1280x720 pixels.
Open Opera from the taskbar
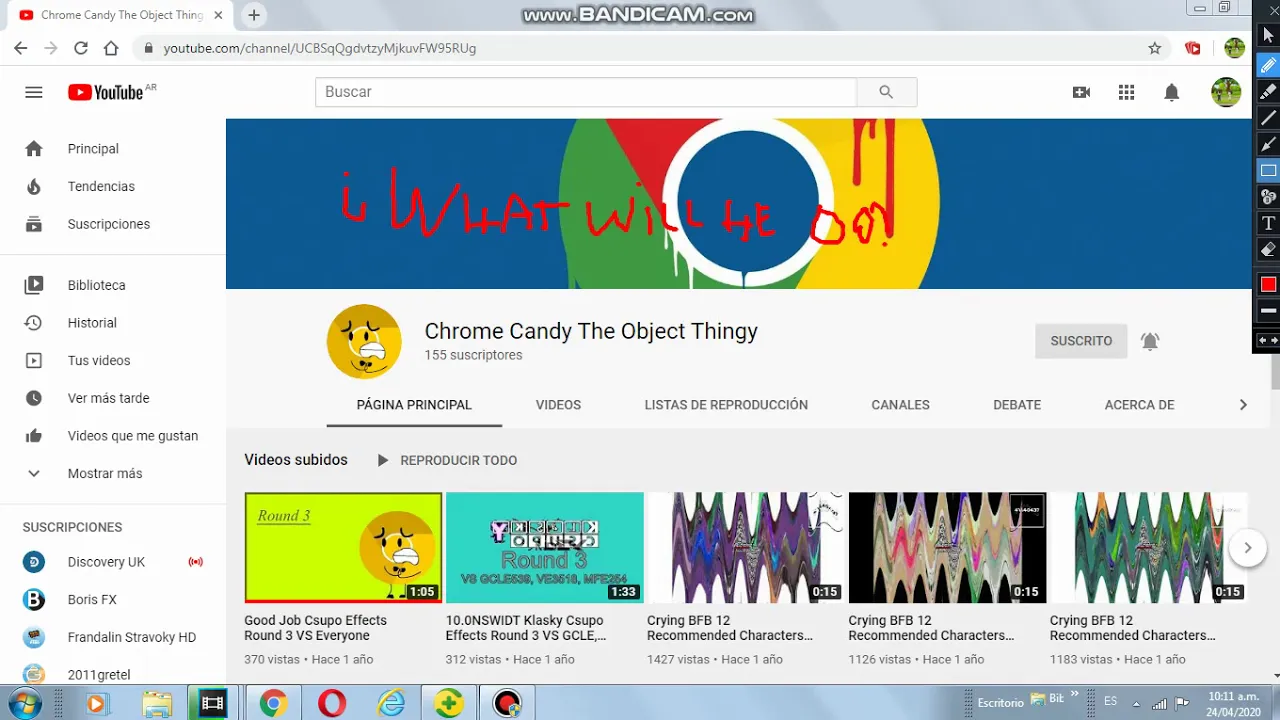[331, 704]
